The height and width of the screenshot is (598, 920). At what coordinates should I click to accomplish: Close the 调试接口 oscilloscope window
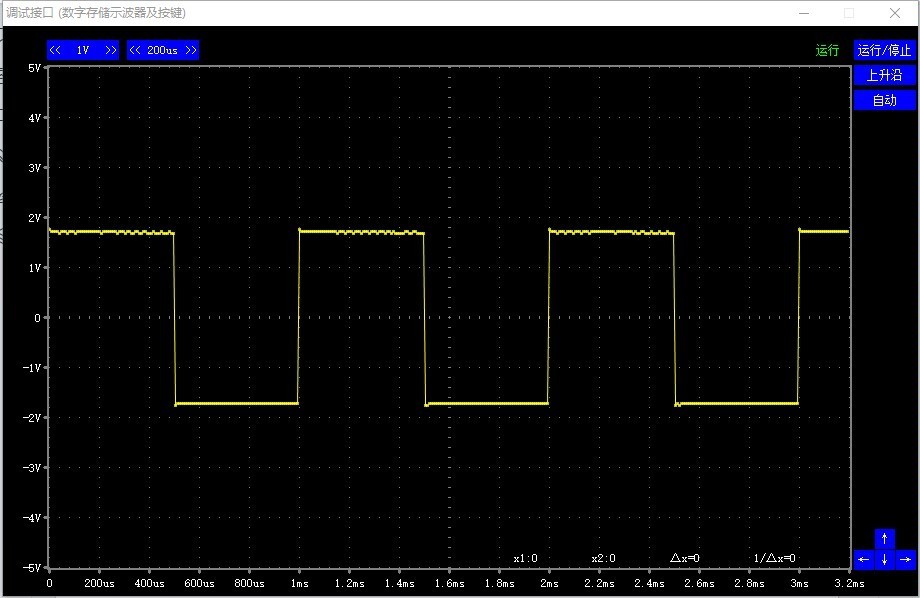click(894, 13)
